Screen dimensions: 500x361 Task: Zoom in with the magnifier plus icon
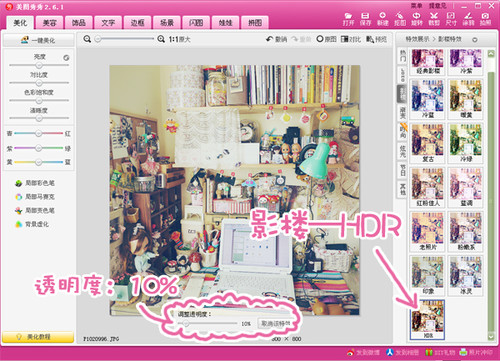(161, 39)
